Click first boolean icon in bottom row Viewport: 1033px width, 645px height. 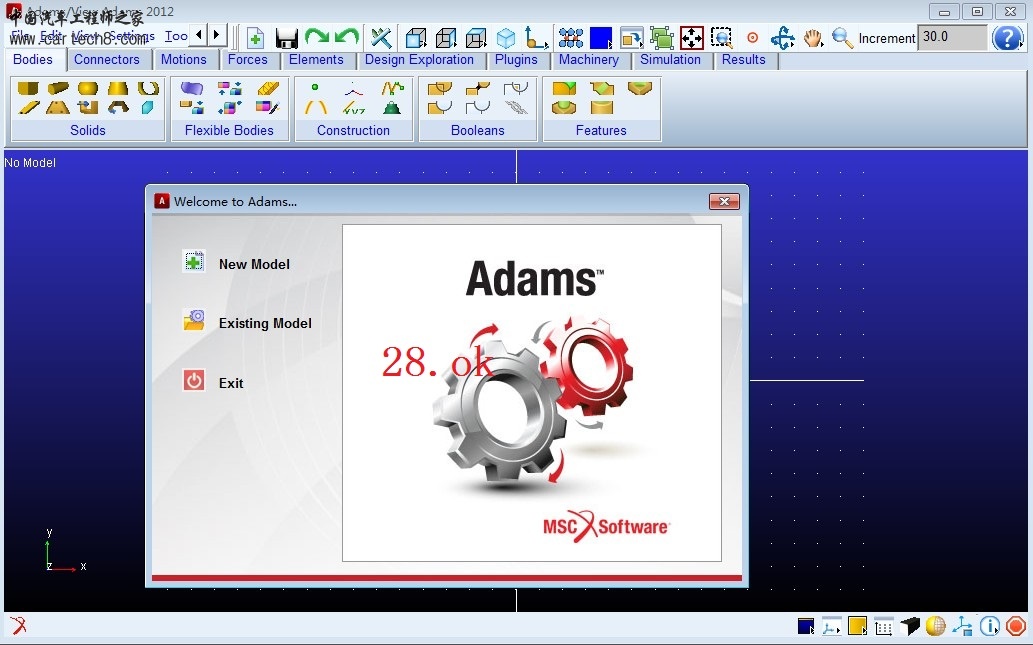pyautogui.click(x=439, y=107)
